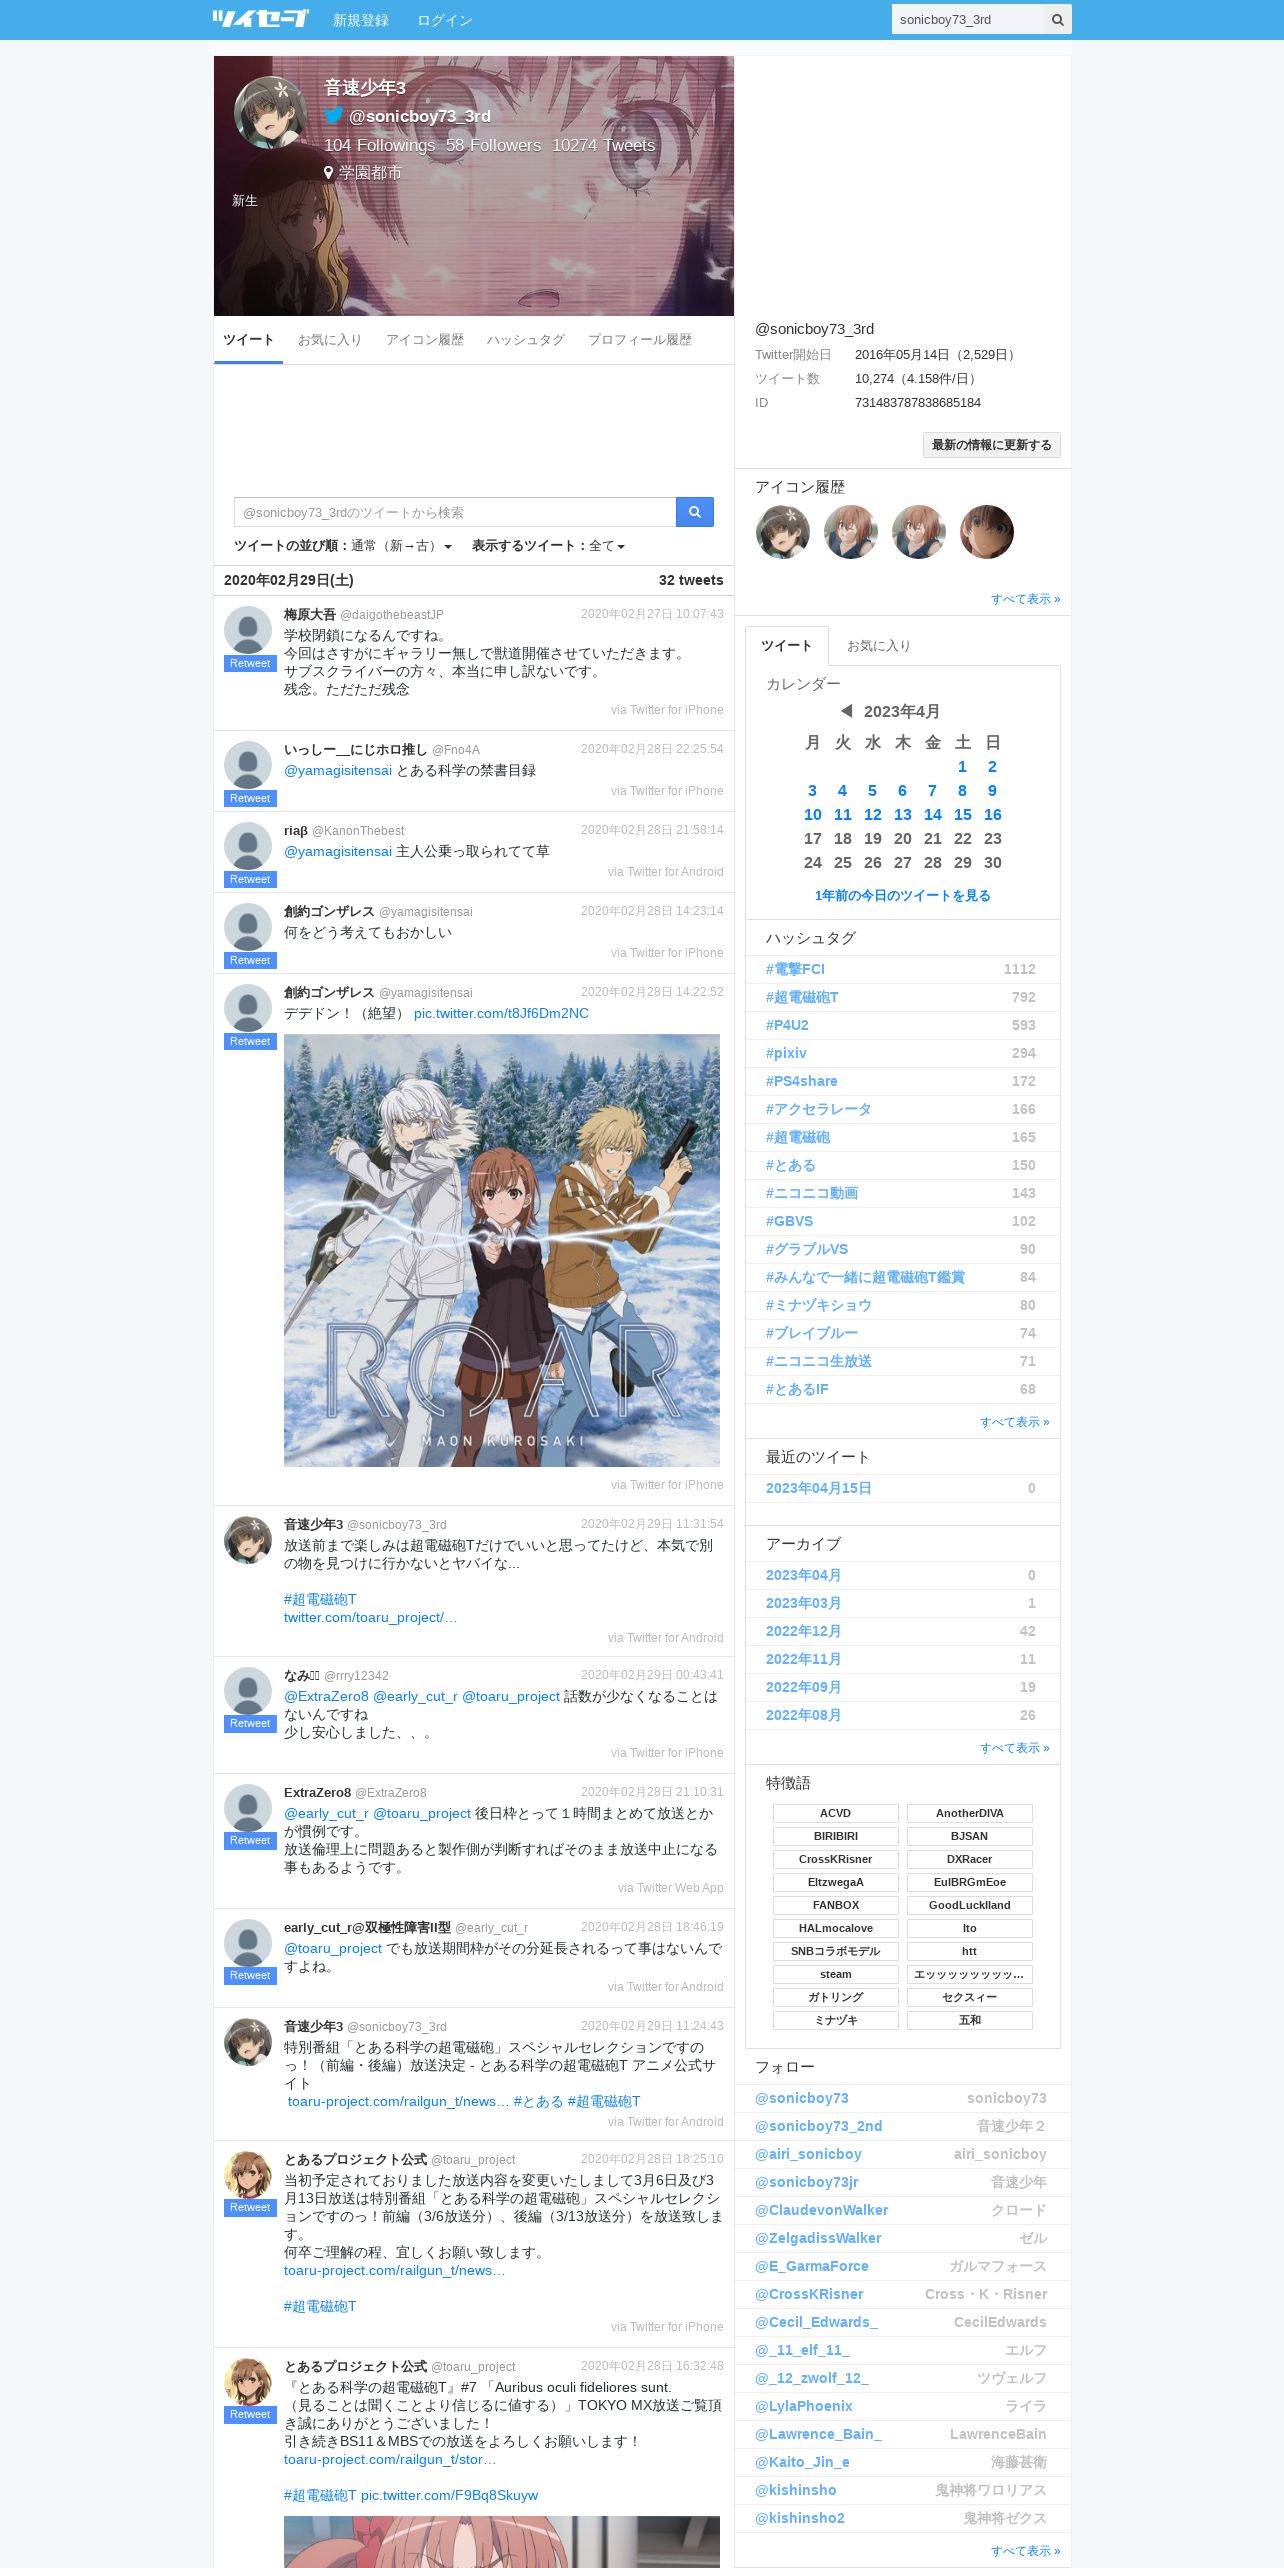Click the AnotherDIVA keyword button
This screenshot has width=1284, height=2568.
970,1813
